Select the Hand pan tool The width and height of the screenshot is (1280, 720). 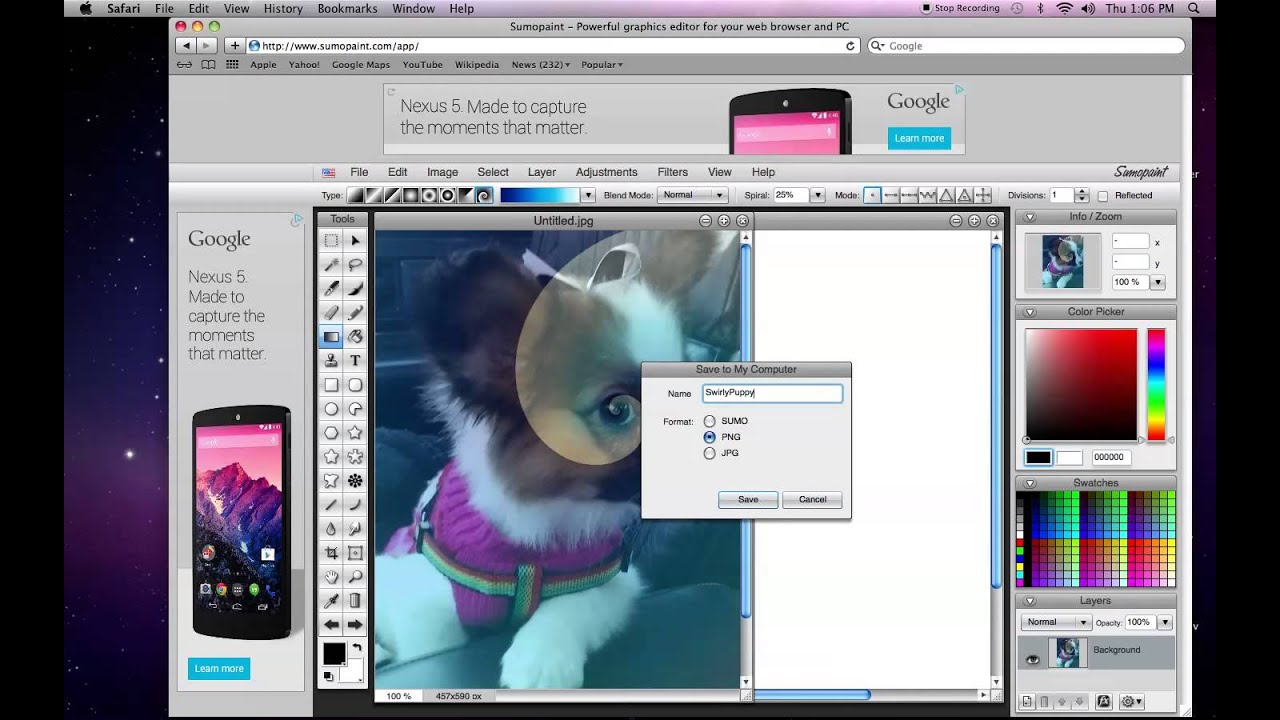coord(331,576)
